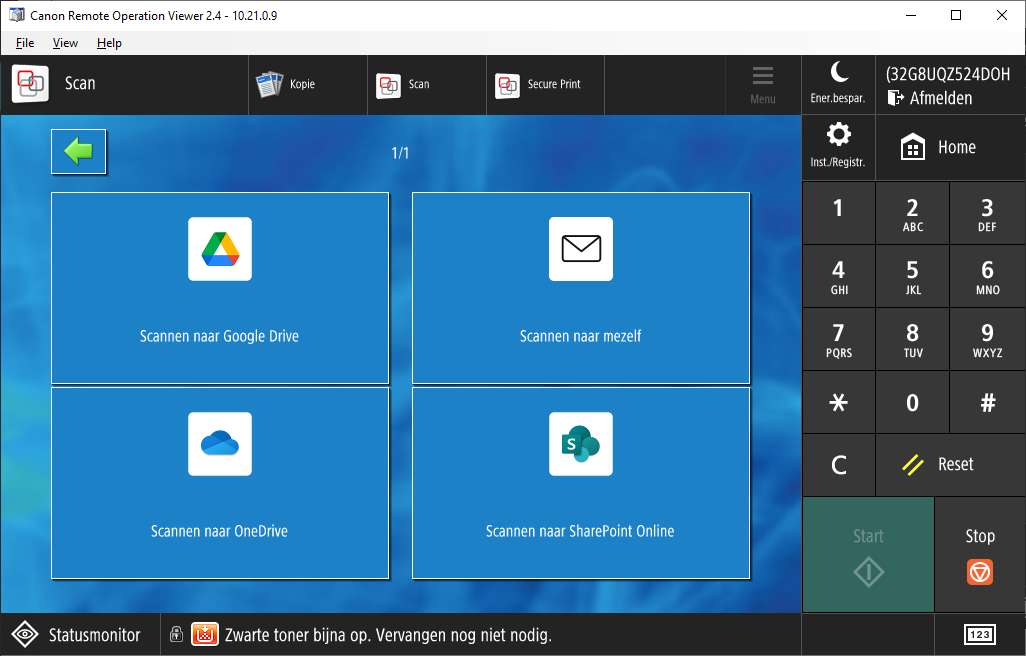Open the hamburger Menu button
The height and width of the screenshot is (656, 1026).
(763, 85)
